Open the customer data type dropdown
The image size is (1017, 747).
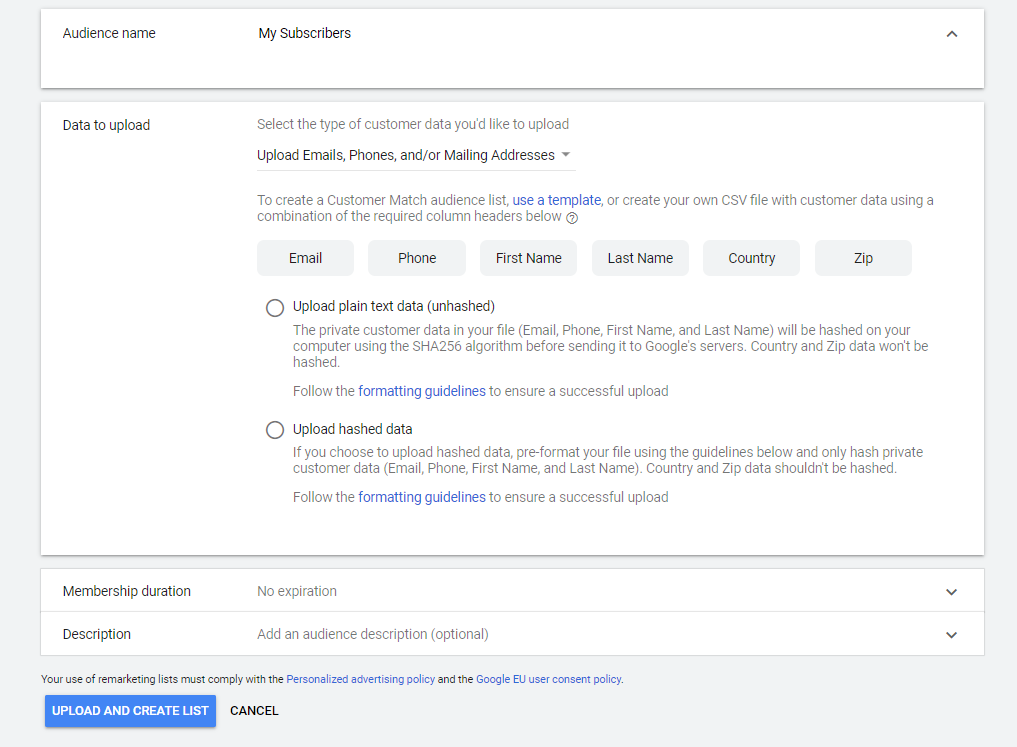pos(415,155)
